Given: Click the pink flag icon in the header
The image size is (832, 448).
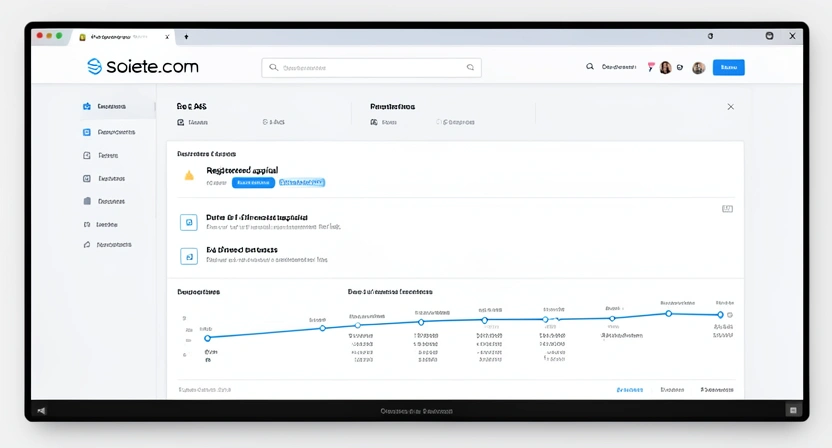Looking at the screenshot, I should point(651,67).
